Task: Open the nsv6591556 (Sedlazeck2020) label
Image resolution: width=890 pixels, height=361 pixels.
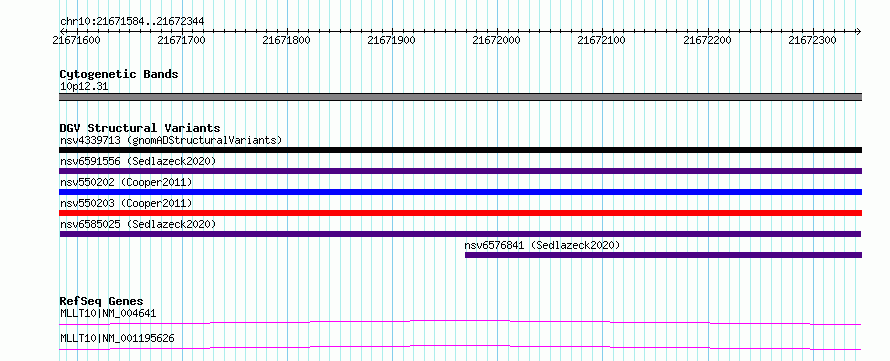Action: point(138,161)
